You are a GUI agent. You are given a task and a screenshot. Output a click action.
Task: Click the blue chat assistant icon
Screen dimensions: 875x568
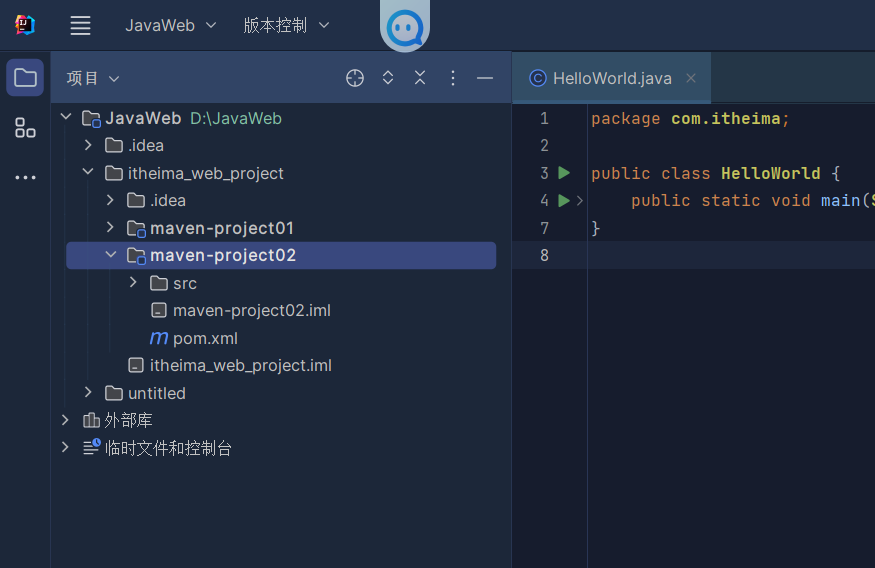click(405, 27)
